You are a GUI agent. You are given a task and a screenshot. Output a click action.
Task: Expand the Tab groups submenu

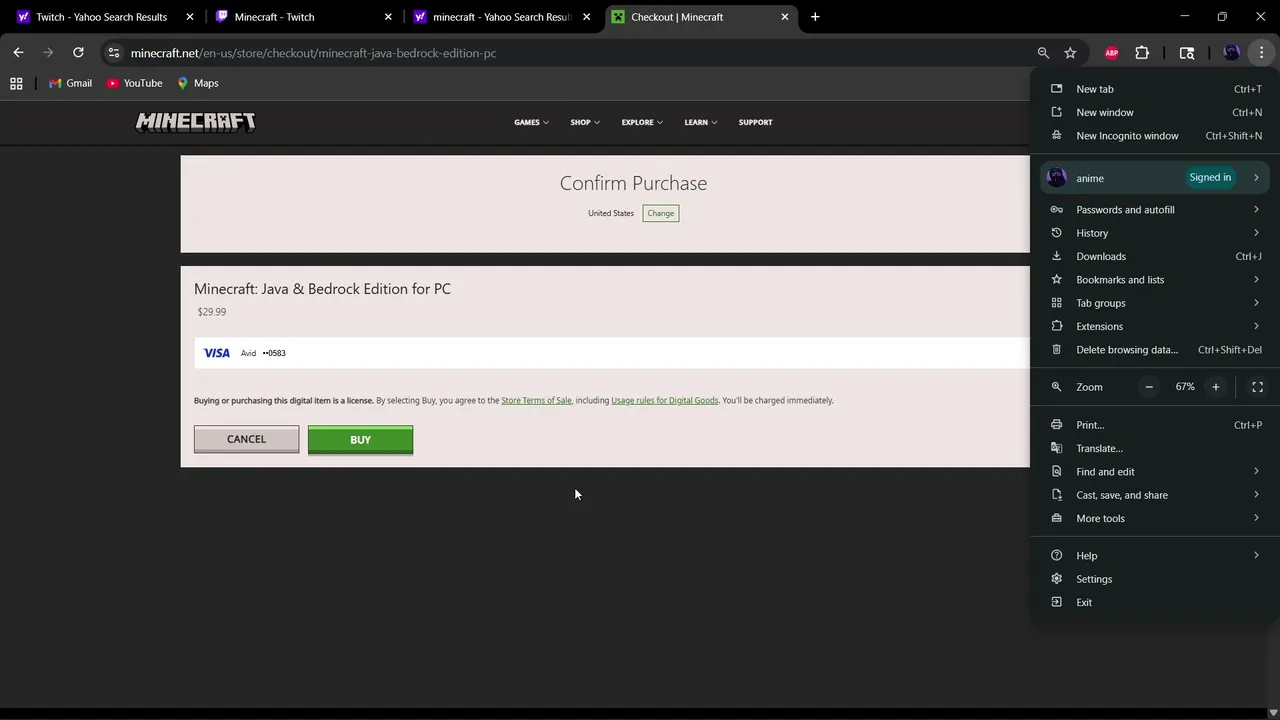[1155, 303]
